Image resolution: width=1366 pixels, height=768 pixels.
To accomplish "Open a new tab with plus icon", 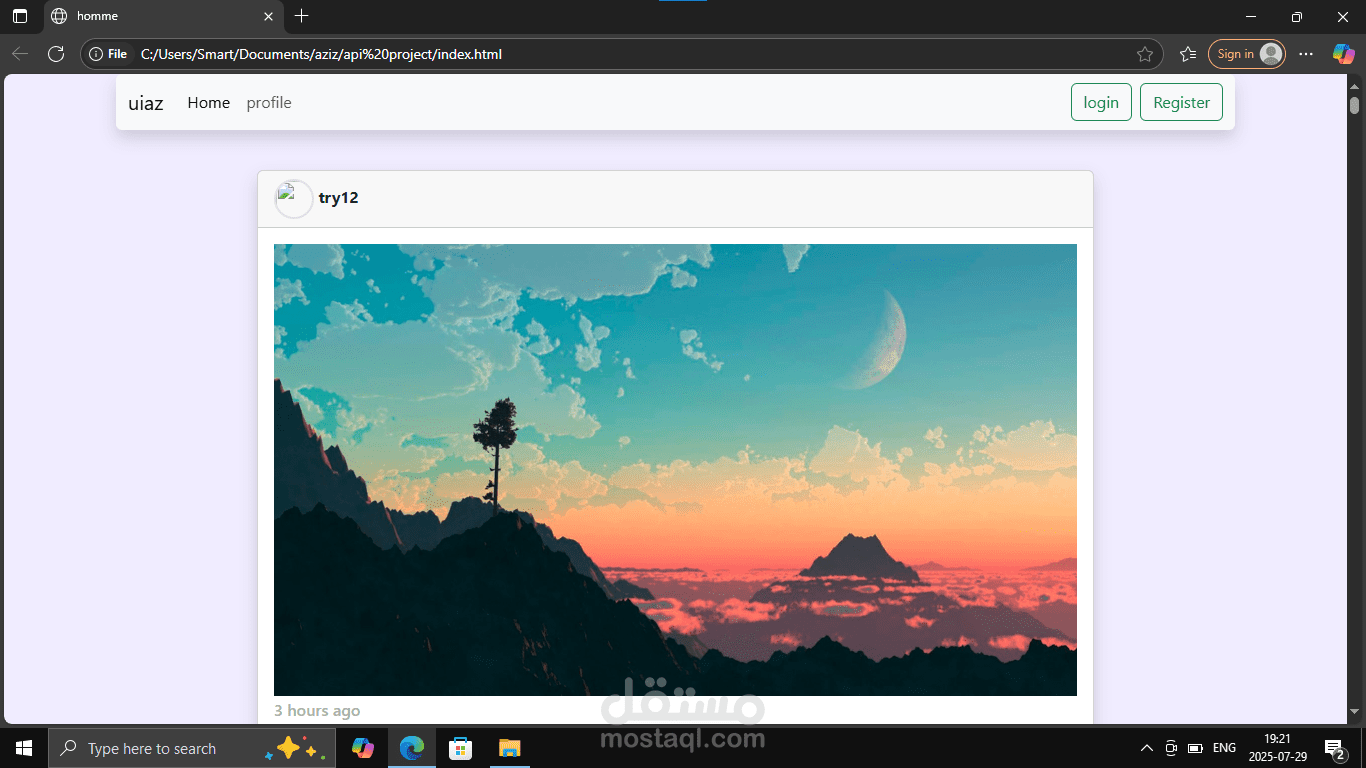I will (302, 16).
